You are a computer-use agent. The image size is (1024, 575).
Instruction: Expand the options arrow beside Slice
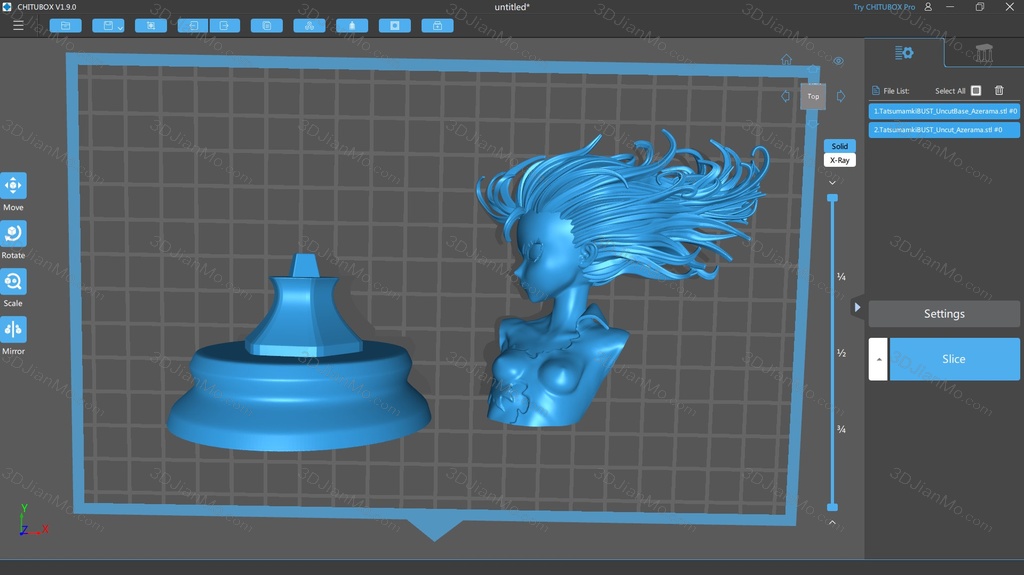pyautogui.click(x=878, y=359)
